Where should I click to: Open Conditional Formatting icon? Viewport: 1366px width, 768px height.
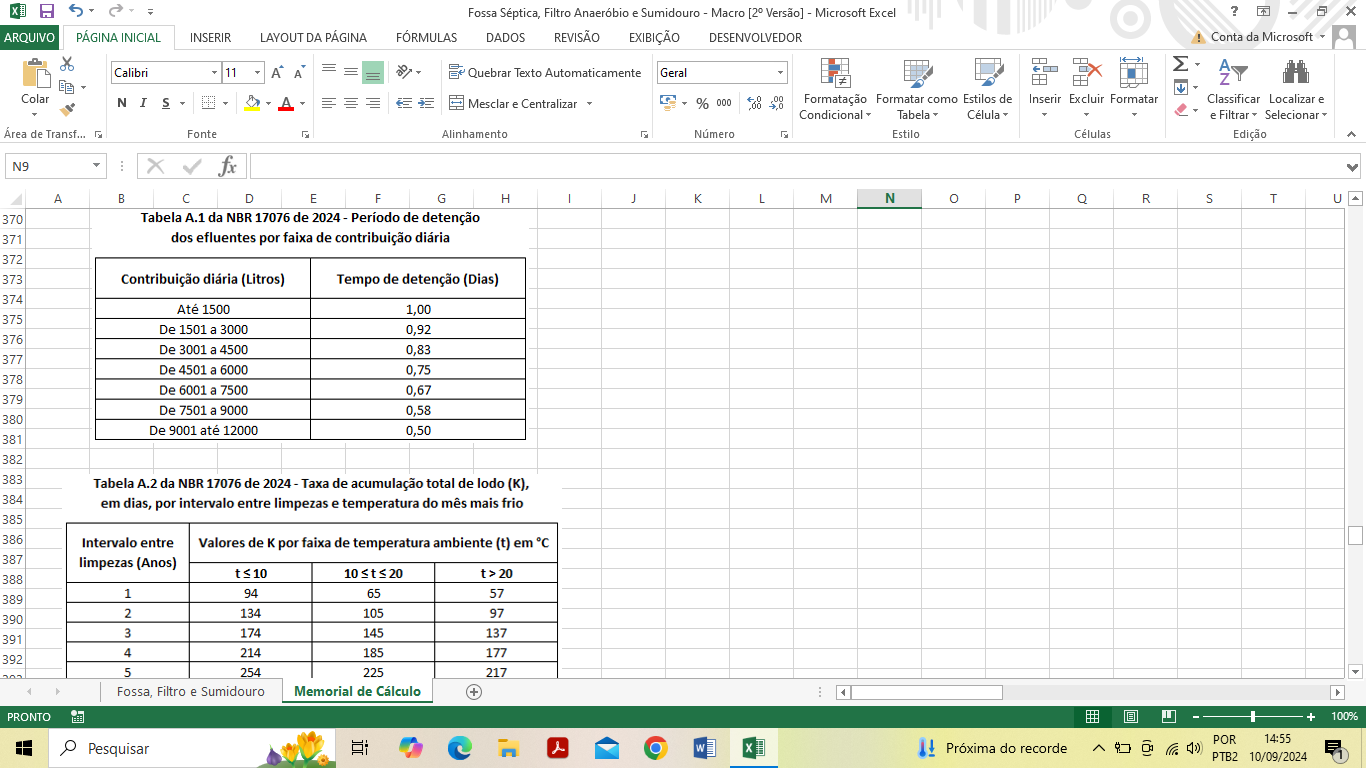[835, 73]
